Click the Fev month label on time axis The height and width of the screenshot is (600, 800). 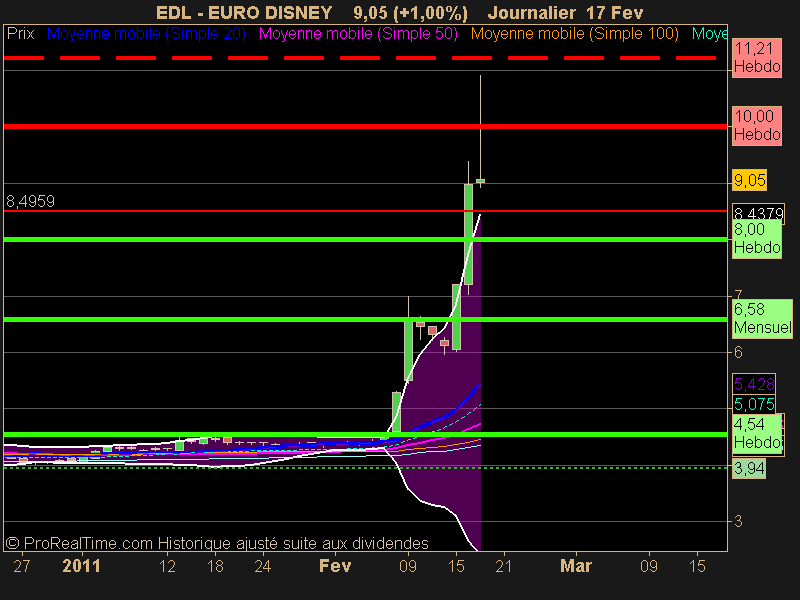(x=335, y=566)
